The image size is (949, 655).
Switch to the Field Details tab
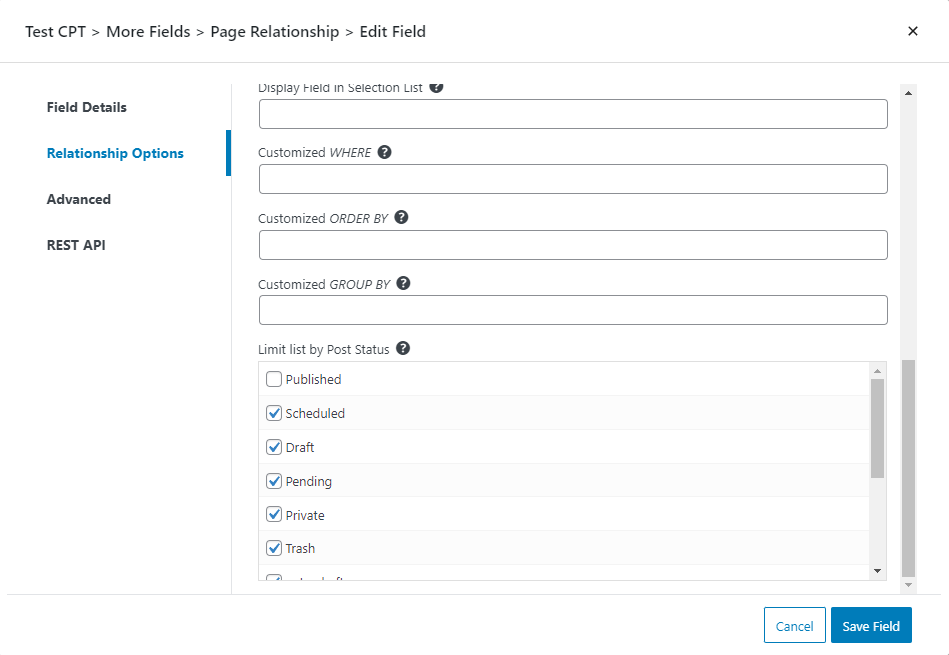point(86,107)
